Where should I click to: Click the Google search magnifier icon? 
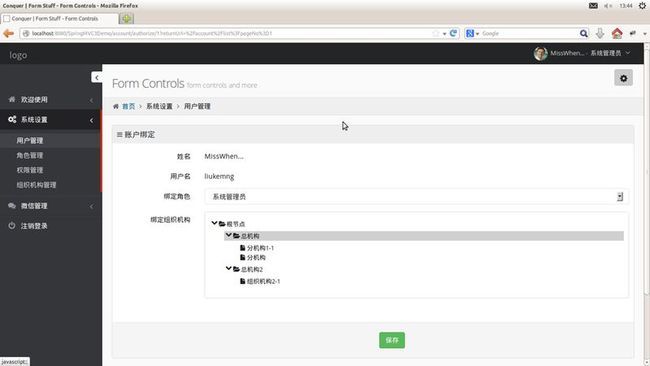tap(583, 33)
